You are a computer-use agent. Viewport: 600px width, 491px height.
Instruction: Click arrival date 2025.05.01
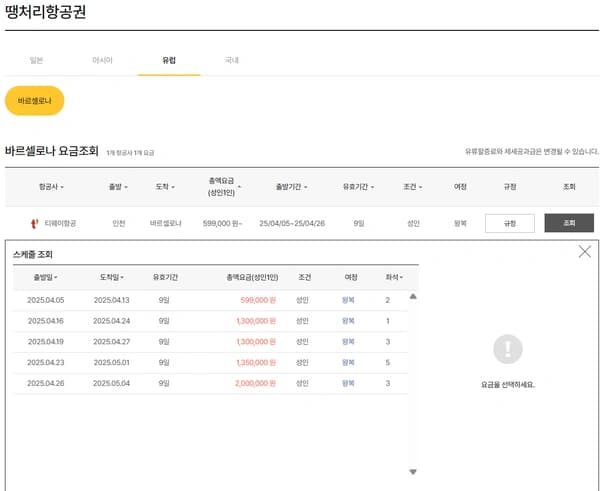coord(112,362)
